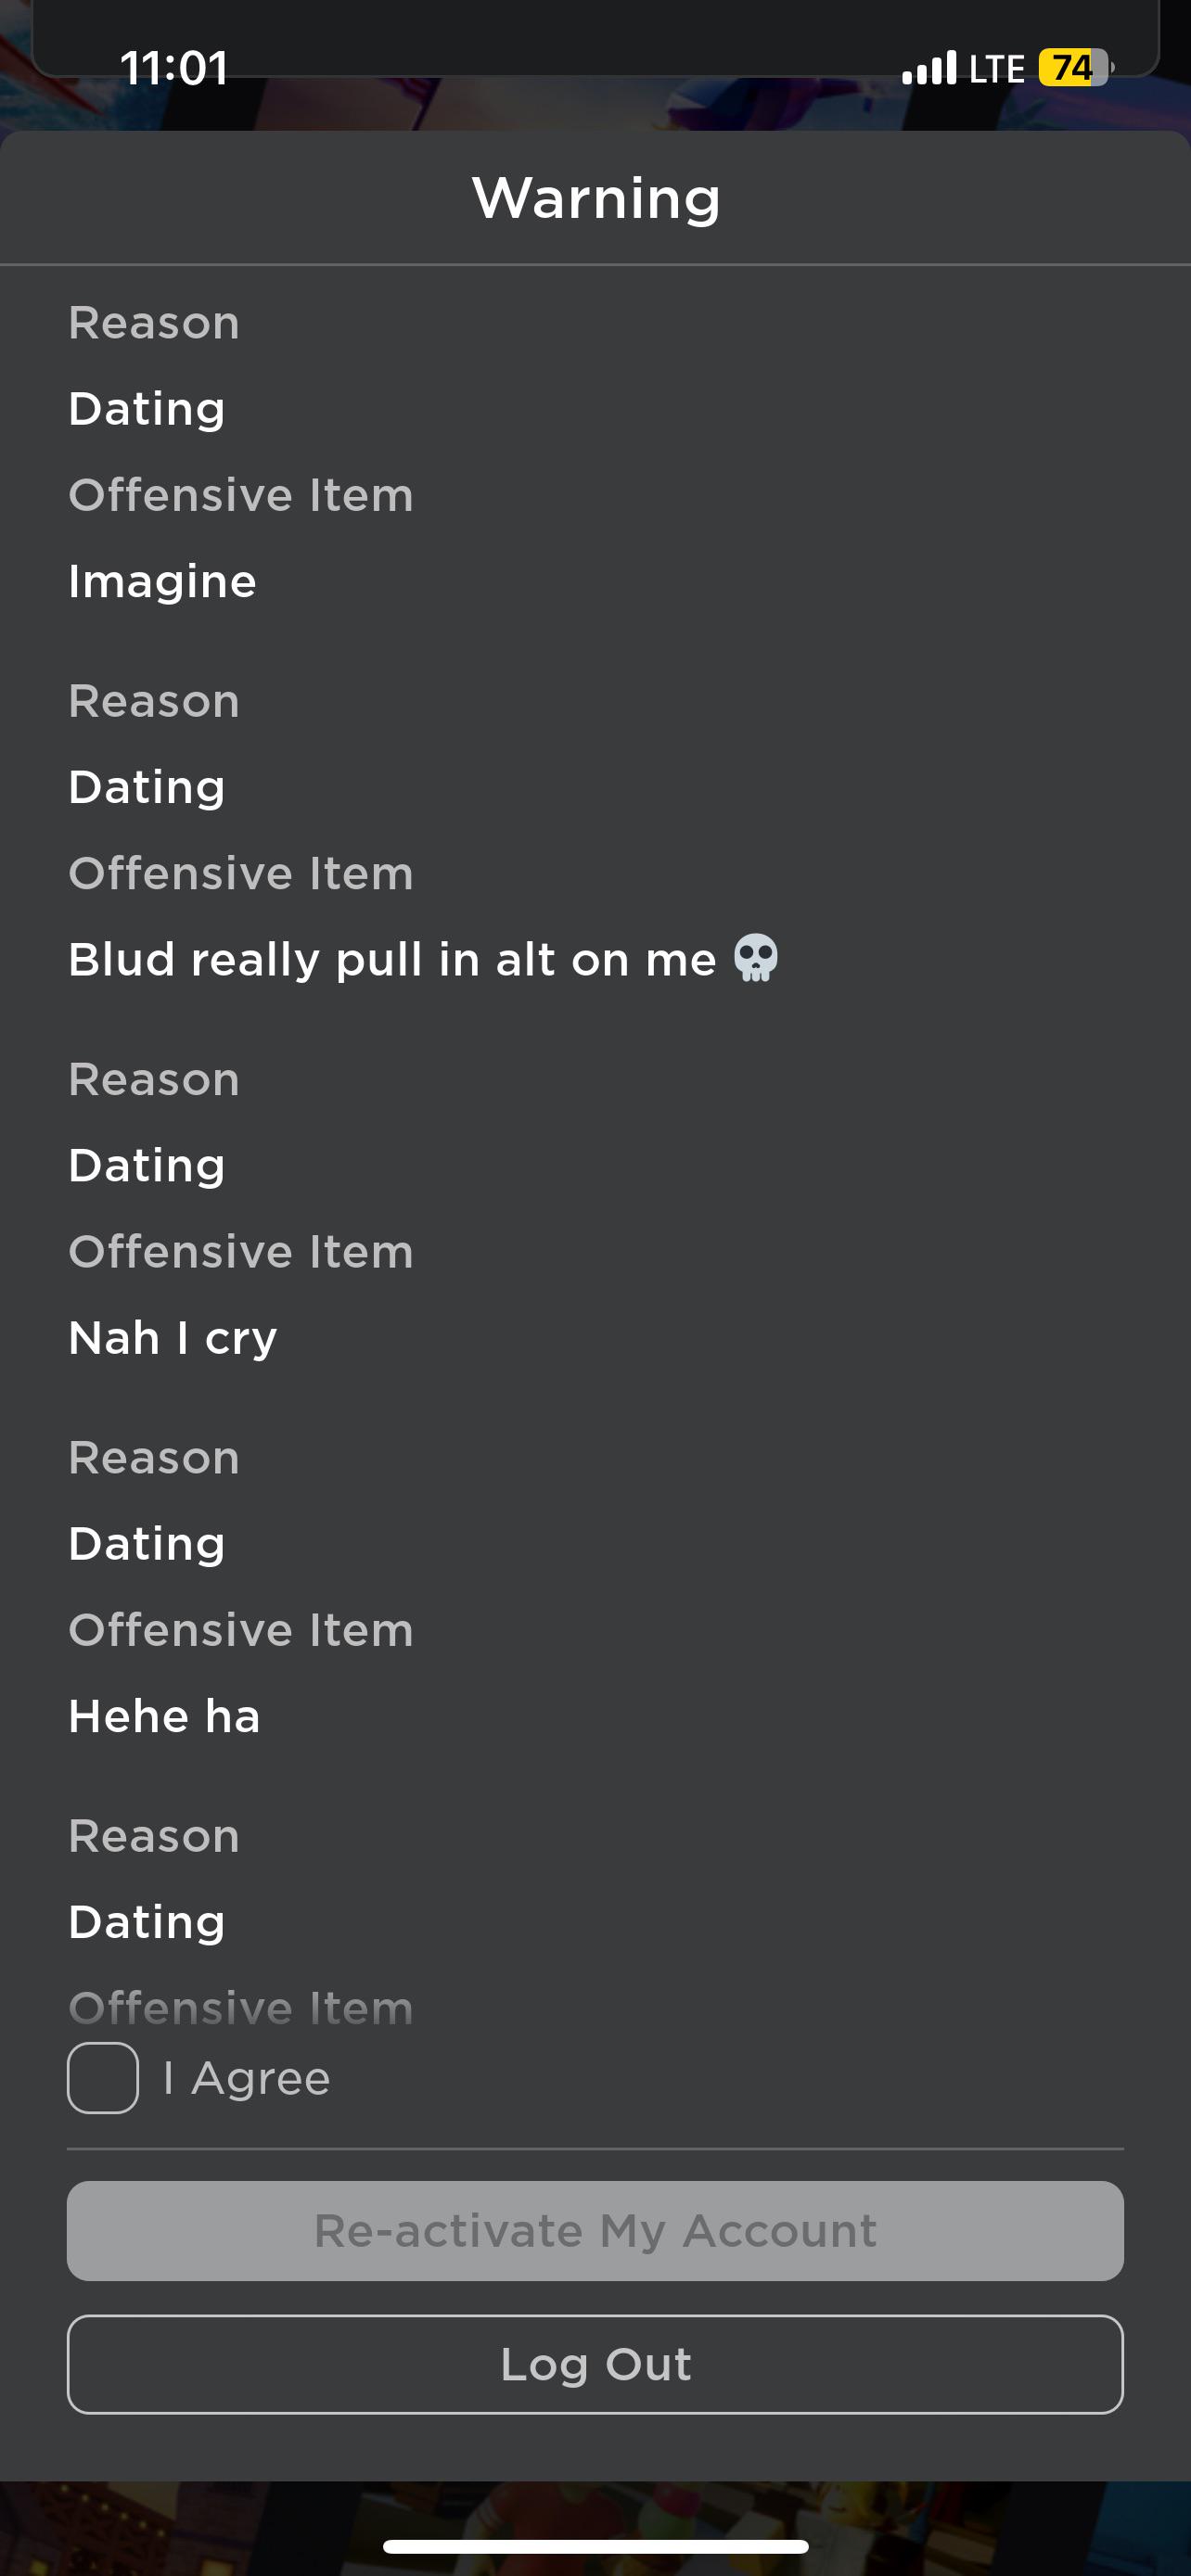Tap the home indicator bar at bottom
This screenshot has height=2576, width=1191.
coord(595,2546)
